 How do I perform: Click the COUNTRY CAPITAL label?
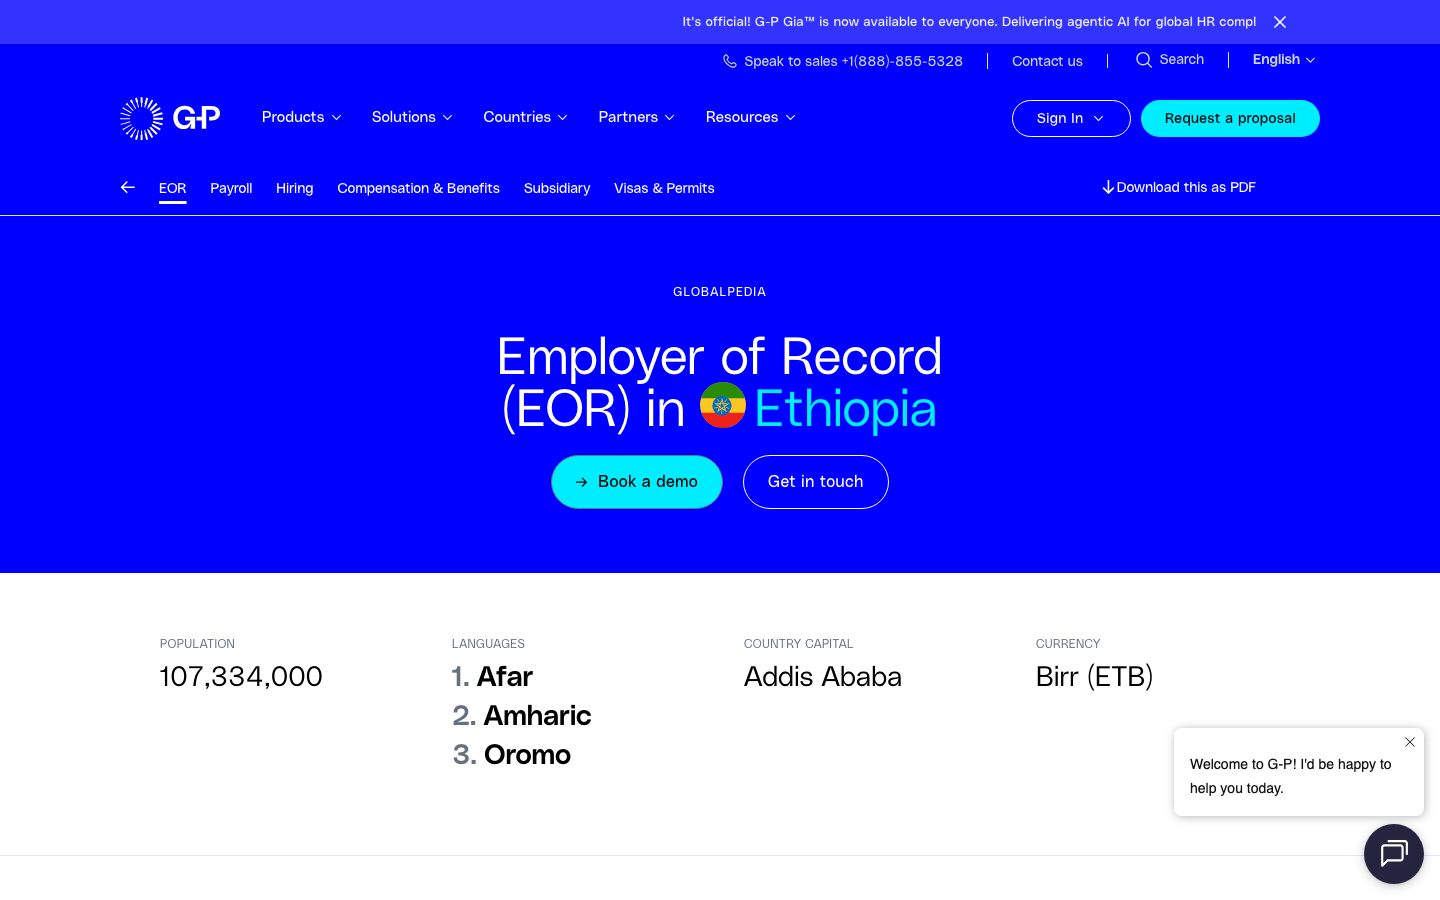pyautogui.click(x=799, y=644)
